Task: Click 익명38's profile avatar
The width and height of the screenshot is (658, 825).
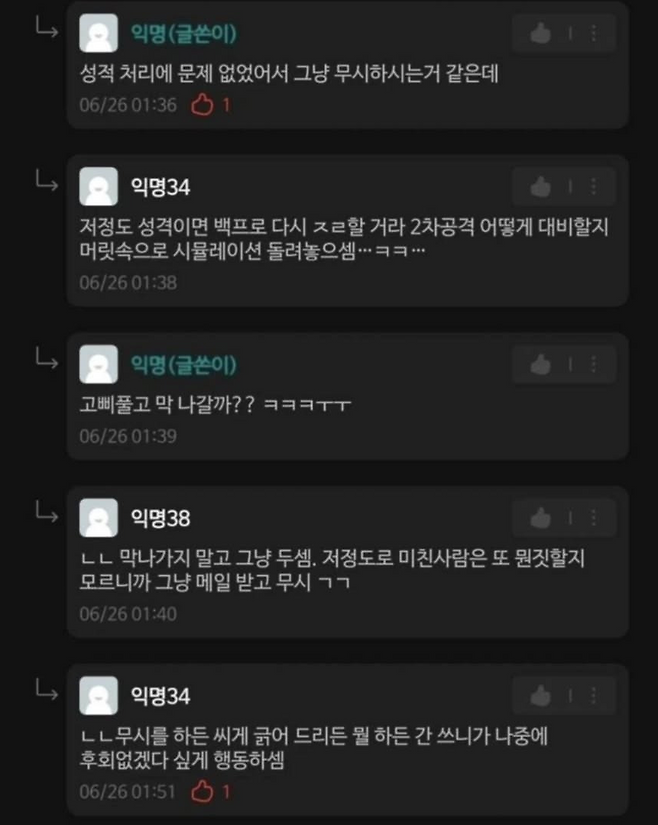Action: pos(98,518)
